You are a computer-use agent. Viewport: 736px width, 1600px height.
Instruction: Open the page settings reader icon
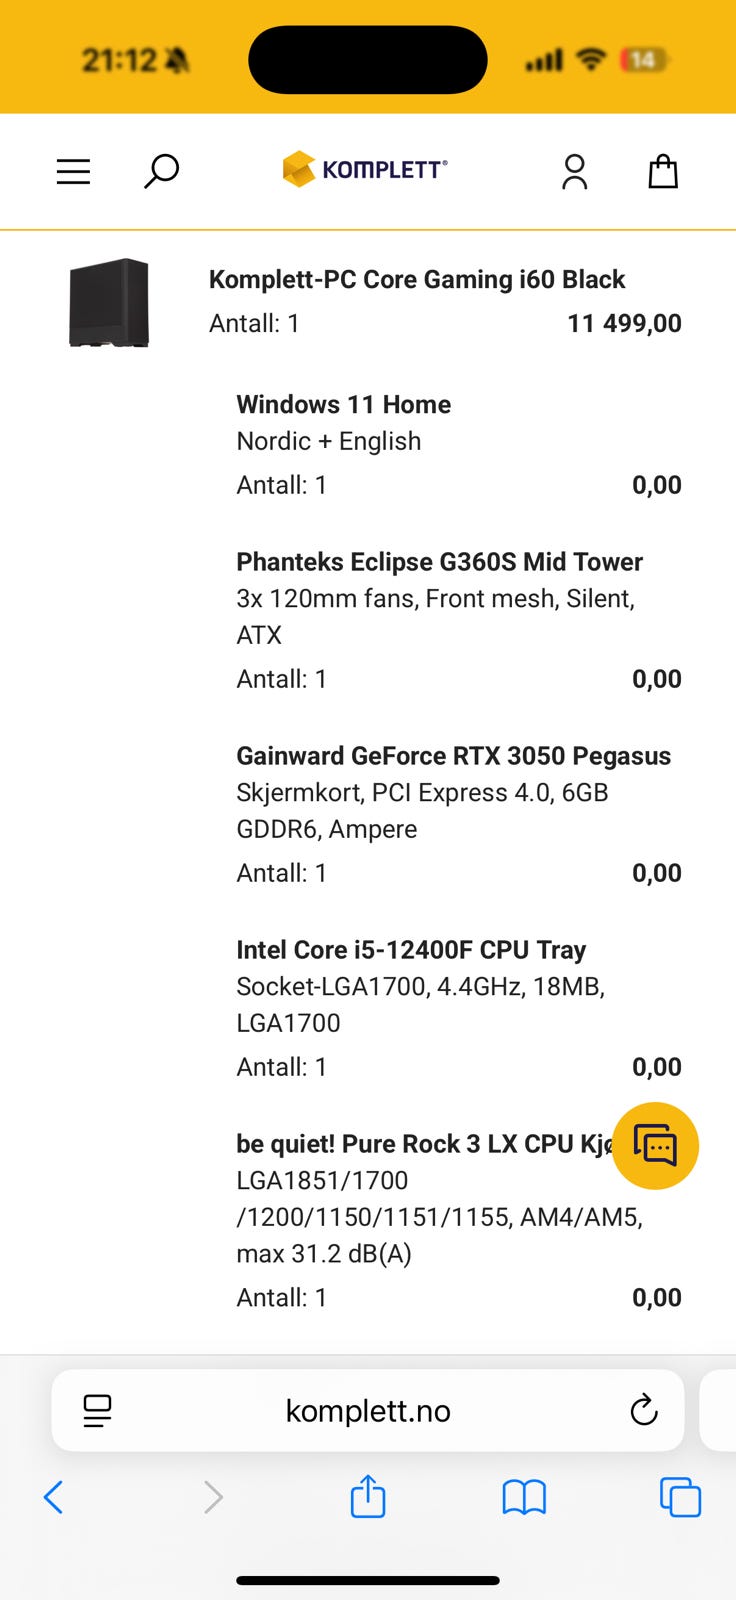[97, 1410]
